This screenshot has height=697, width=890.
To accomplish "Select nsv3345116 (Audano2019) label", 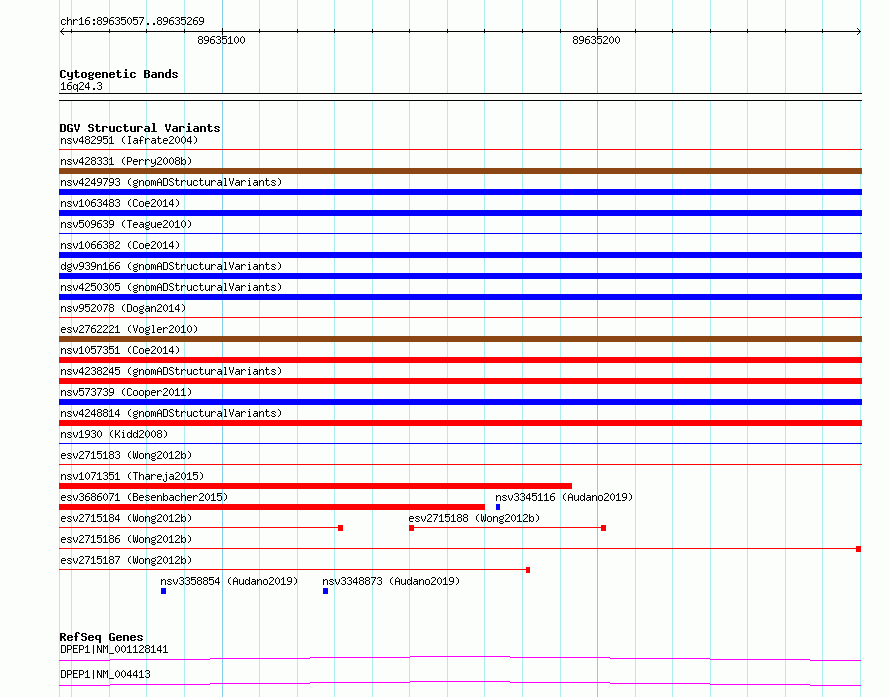I will tap(564, 497).
